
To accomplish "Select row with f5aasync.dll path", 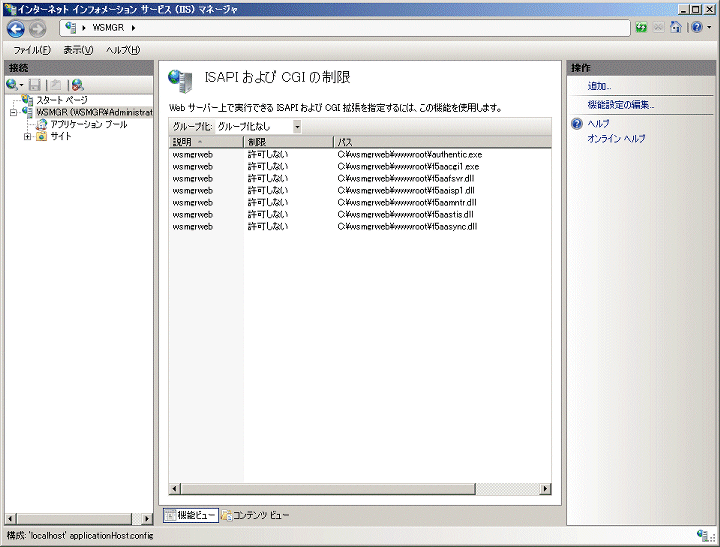I will tap(360, 226).
